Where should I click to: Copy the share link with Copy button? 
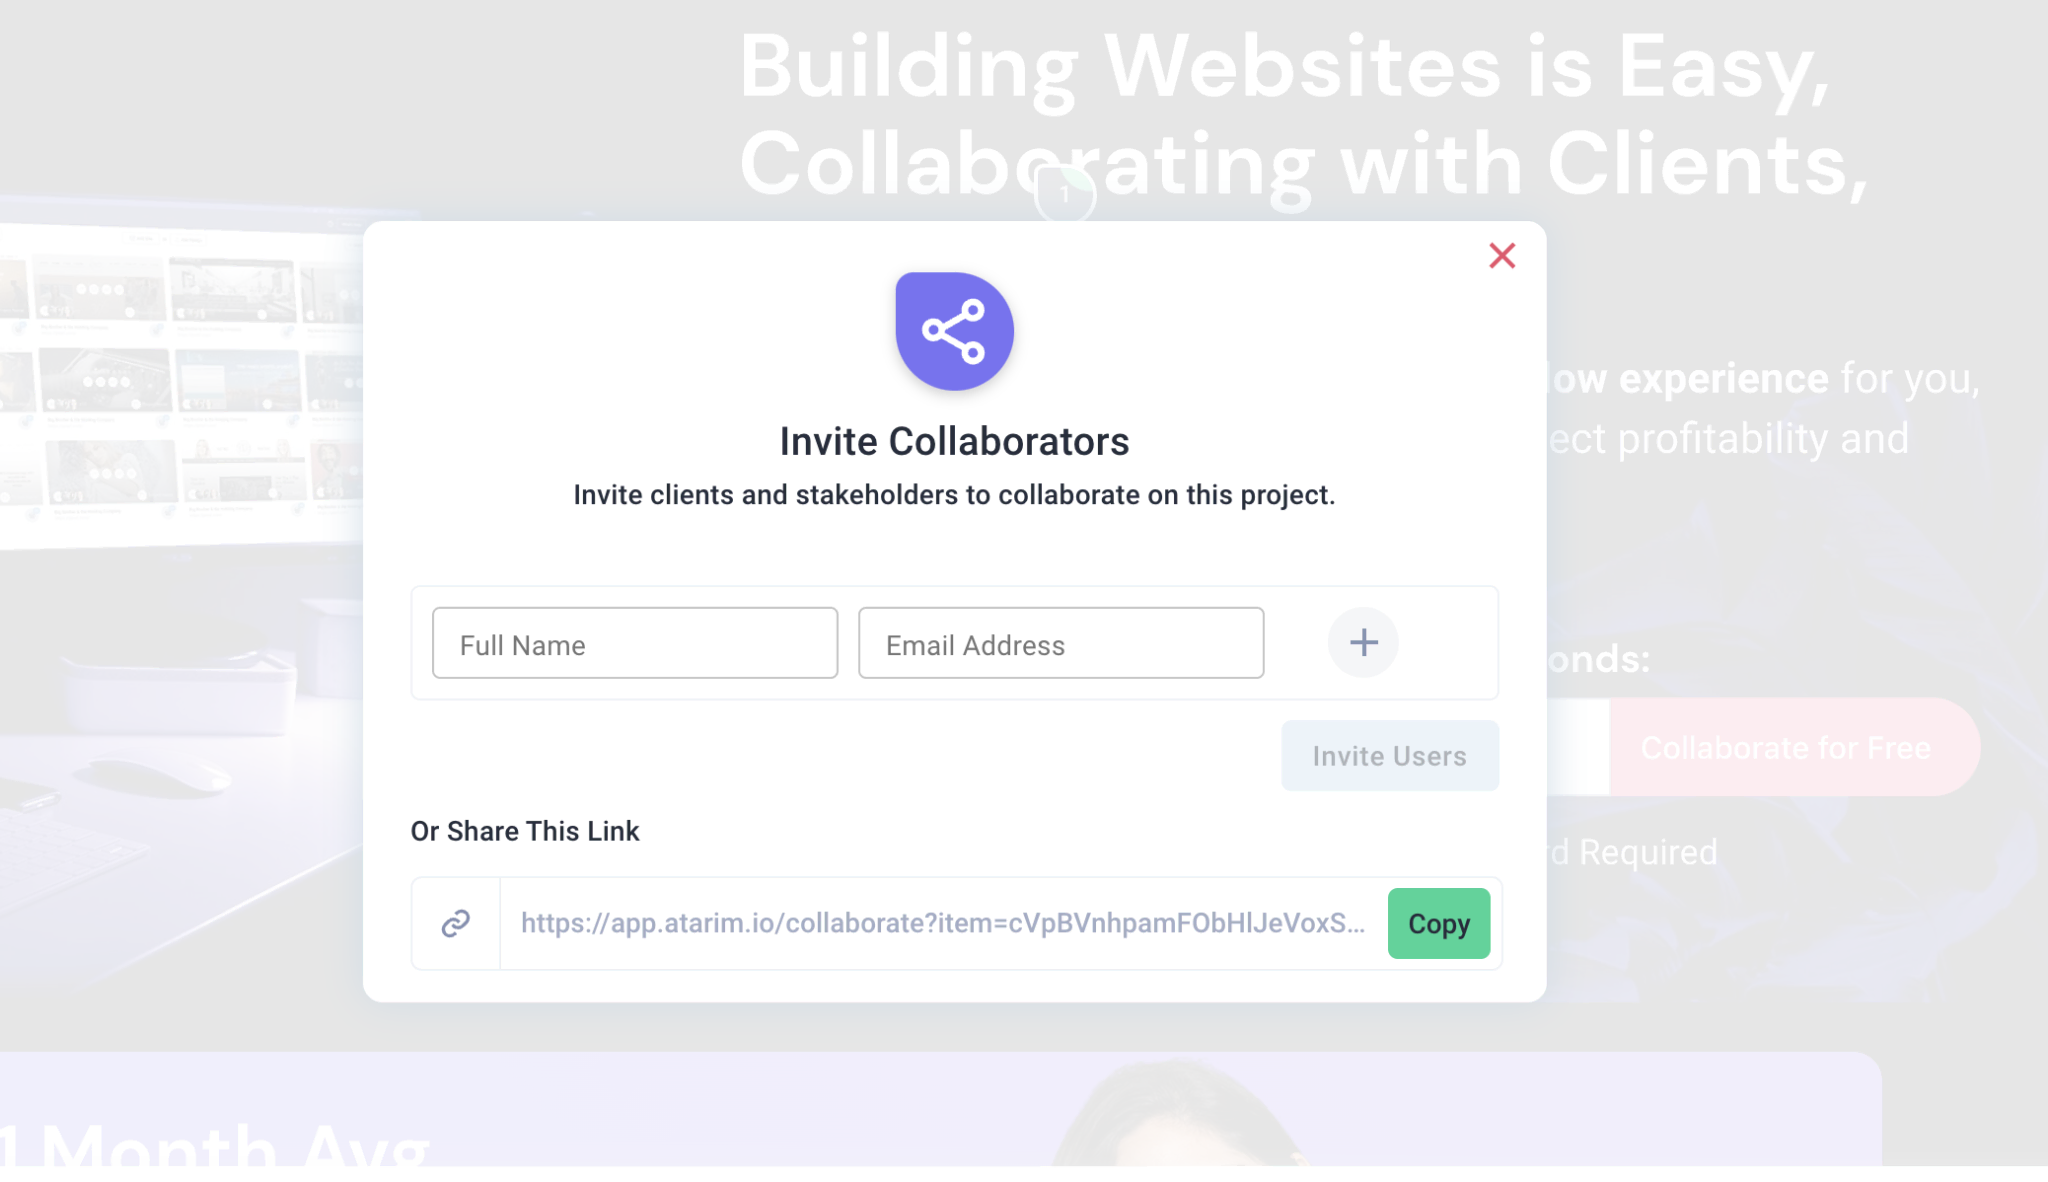[1438, 923]
